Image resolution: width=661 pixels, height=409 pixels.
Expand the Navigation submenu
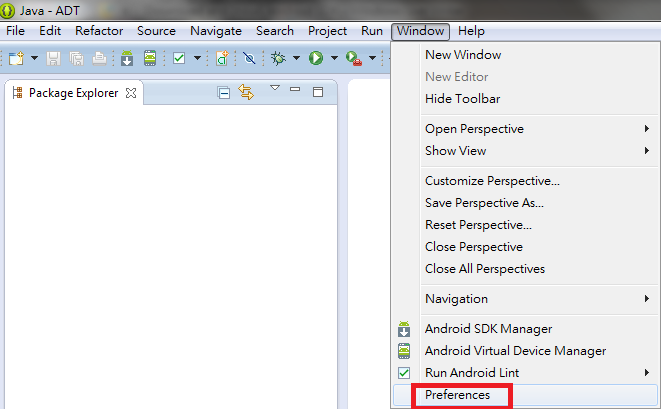tap(647, 299)
